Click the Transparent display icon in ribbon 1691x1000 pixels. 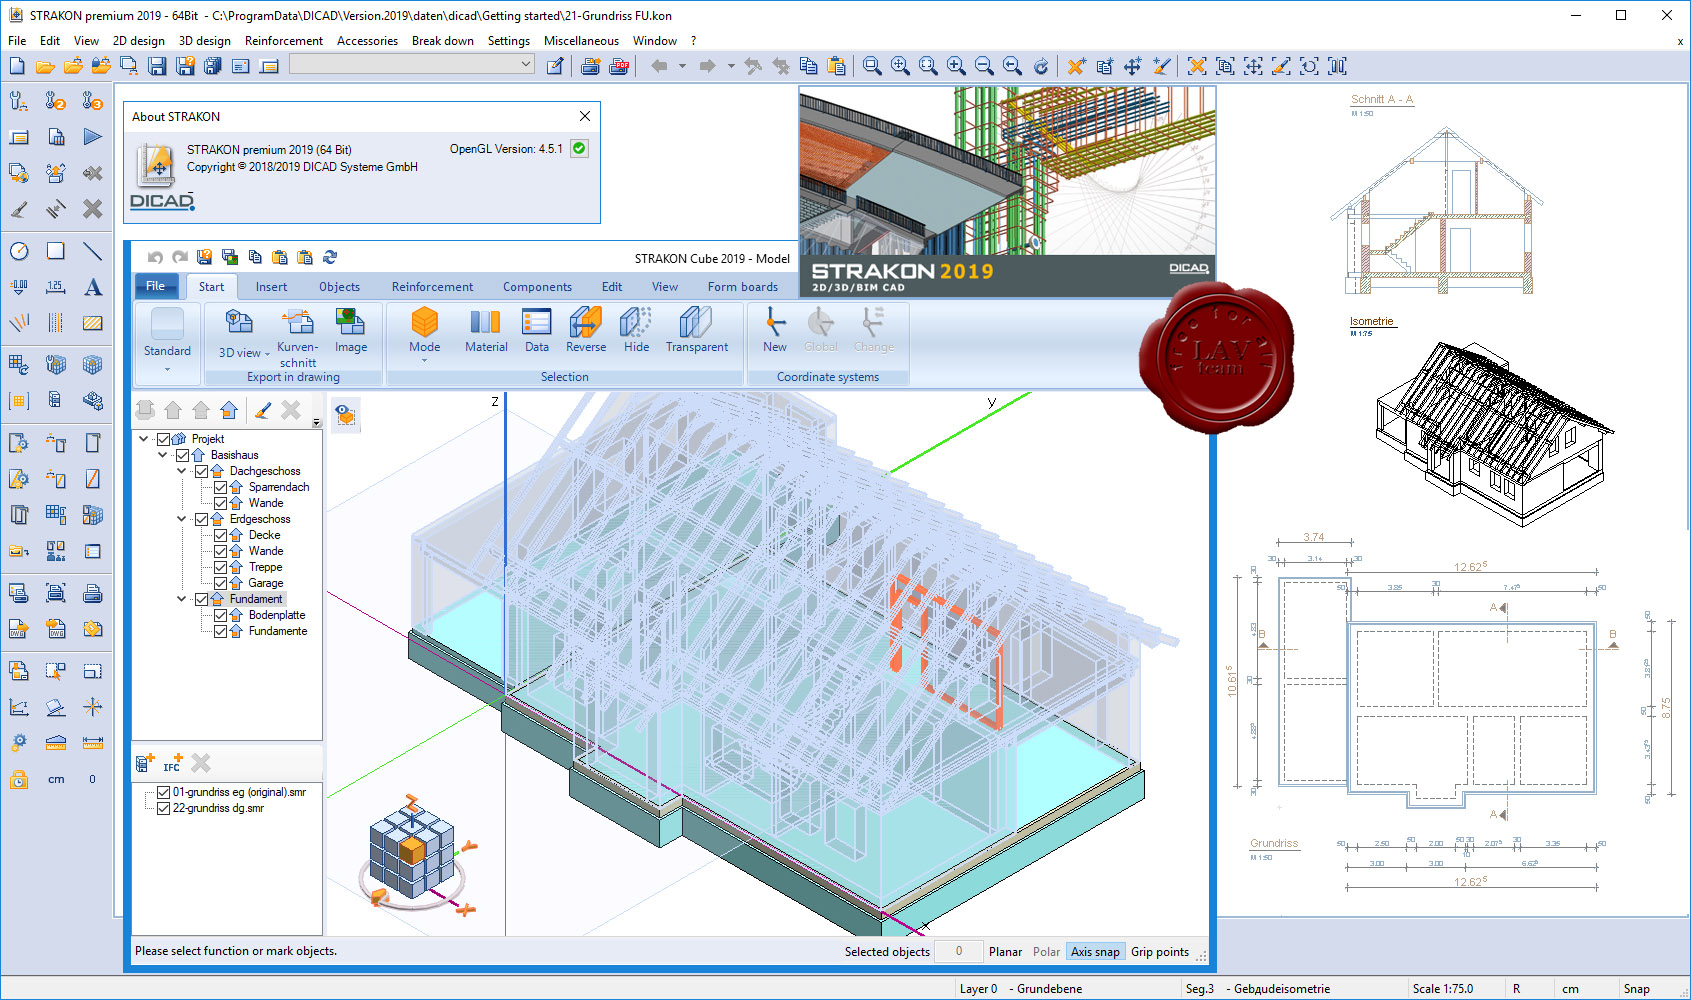click(696, 322)
